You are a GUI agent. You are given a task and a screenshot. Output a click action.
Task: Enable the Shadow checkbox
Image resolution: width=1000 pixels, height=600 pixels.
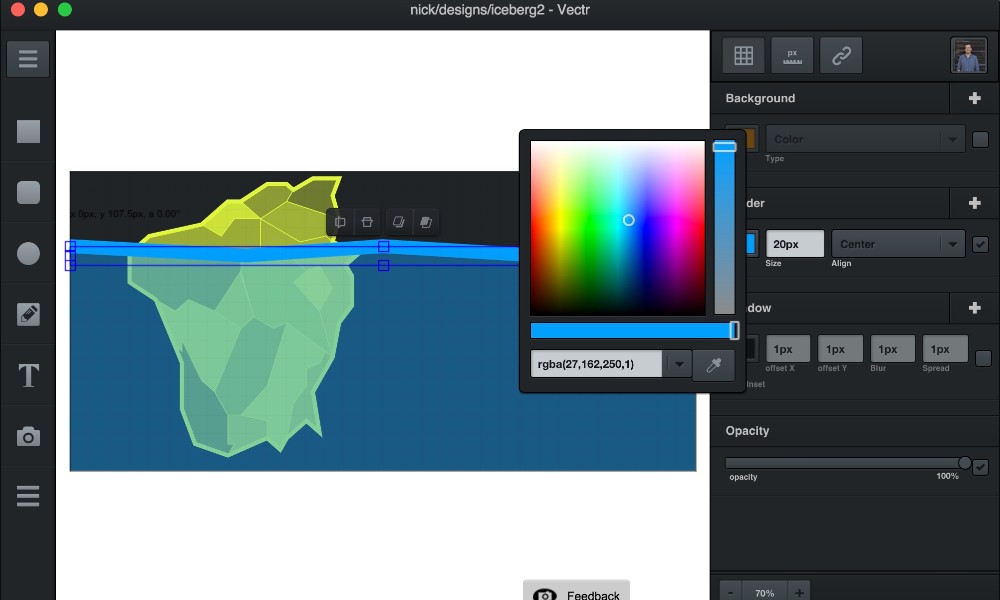click(x=983, y=358)
